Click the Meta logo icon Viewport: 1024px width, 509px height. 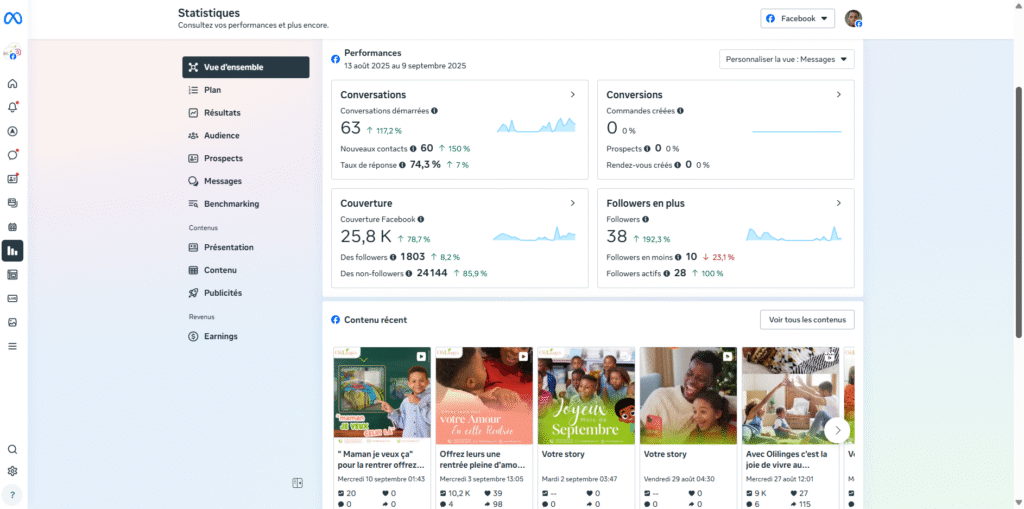click(13, 19)
